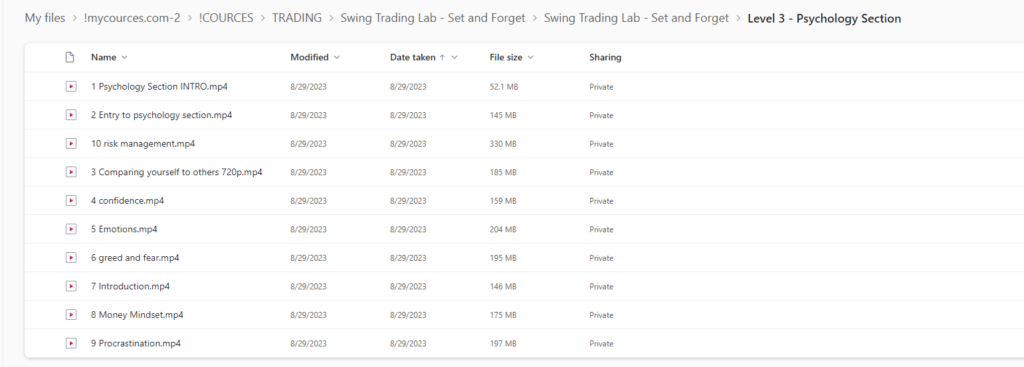
Task: Click video icon next to 8 Money Mindset
Action: coord(71,315)
